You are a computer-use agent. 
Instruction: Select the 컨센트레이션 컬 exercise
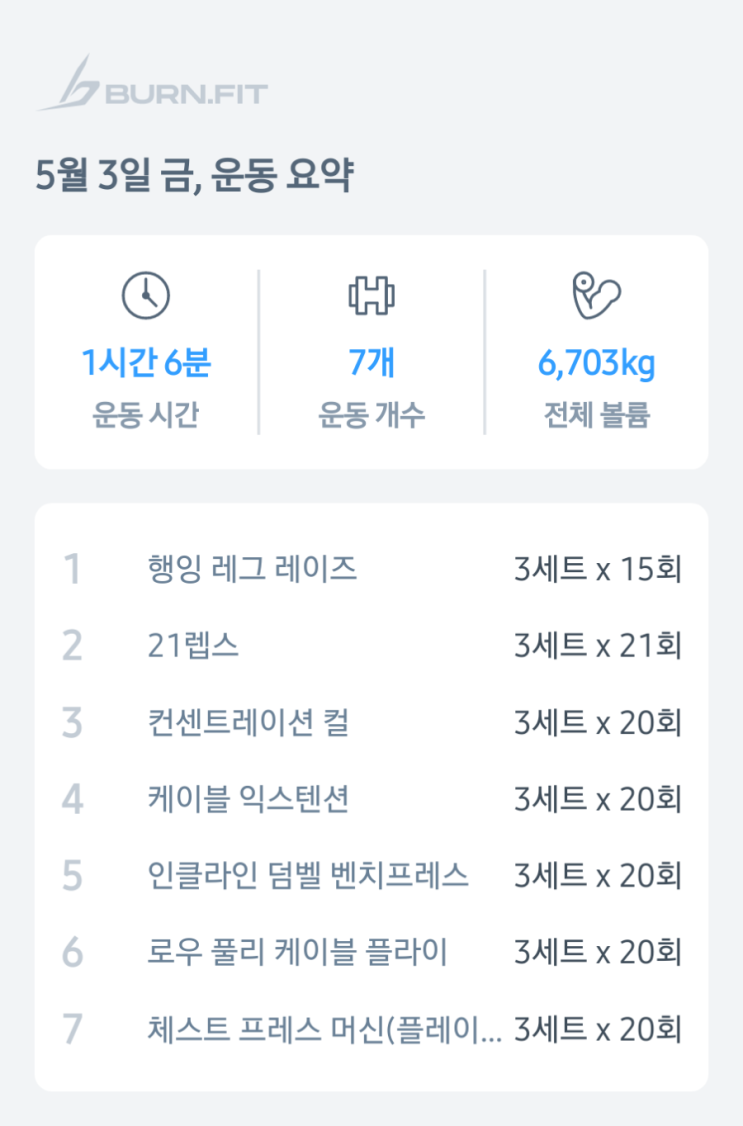click(248, 723)
